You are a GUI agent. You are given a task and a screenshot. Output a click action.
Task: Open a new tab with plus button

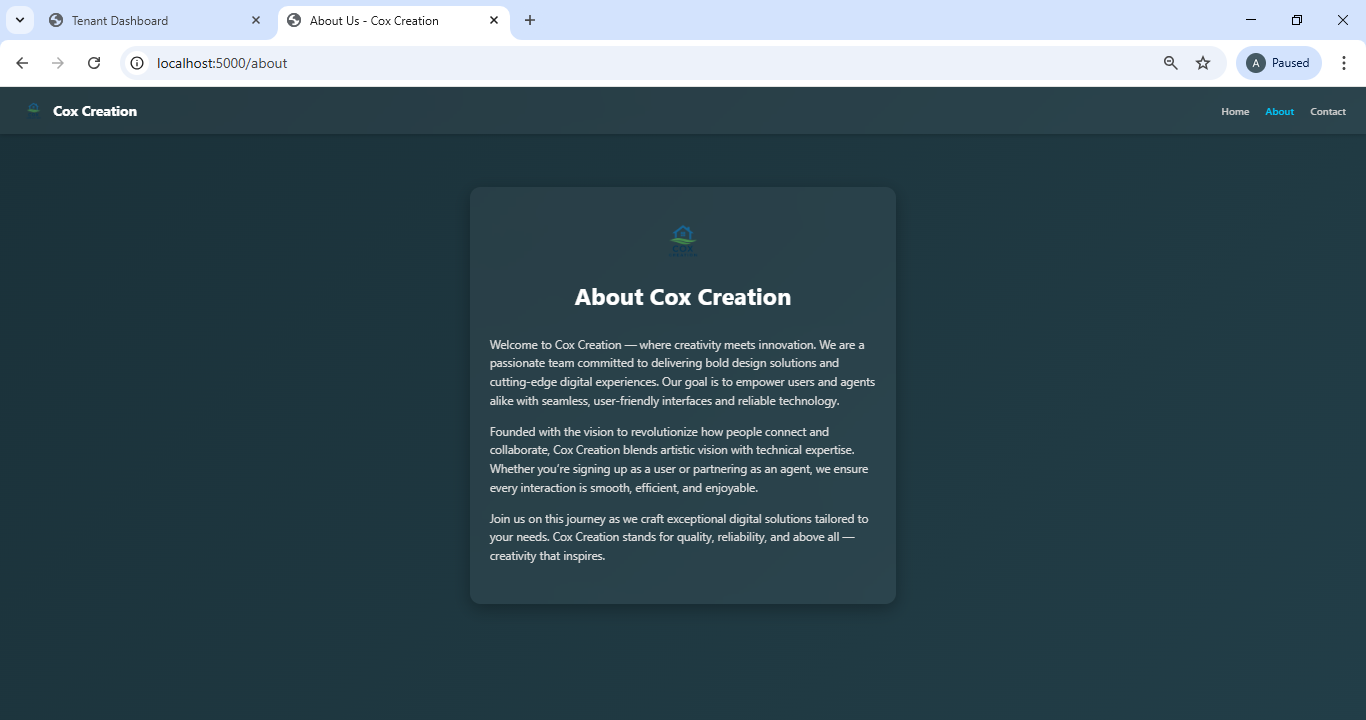pyautogui.click(x=530, y=20)
